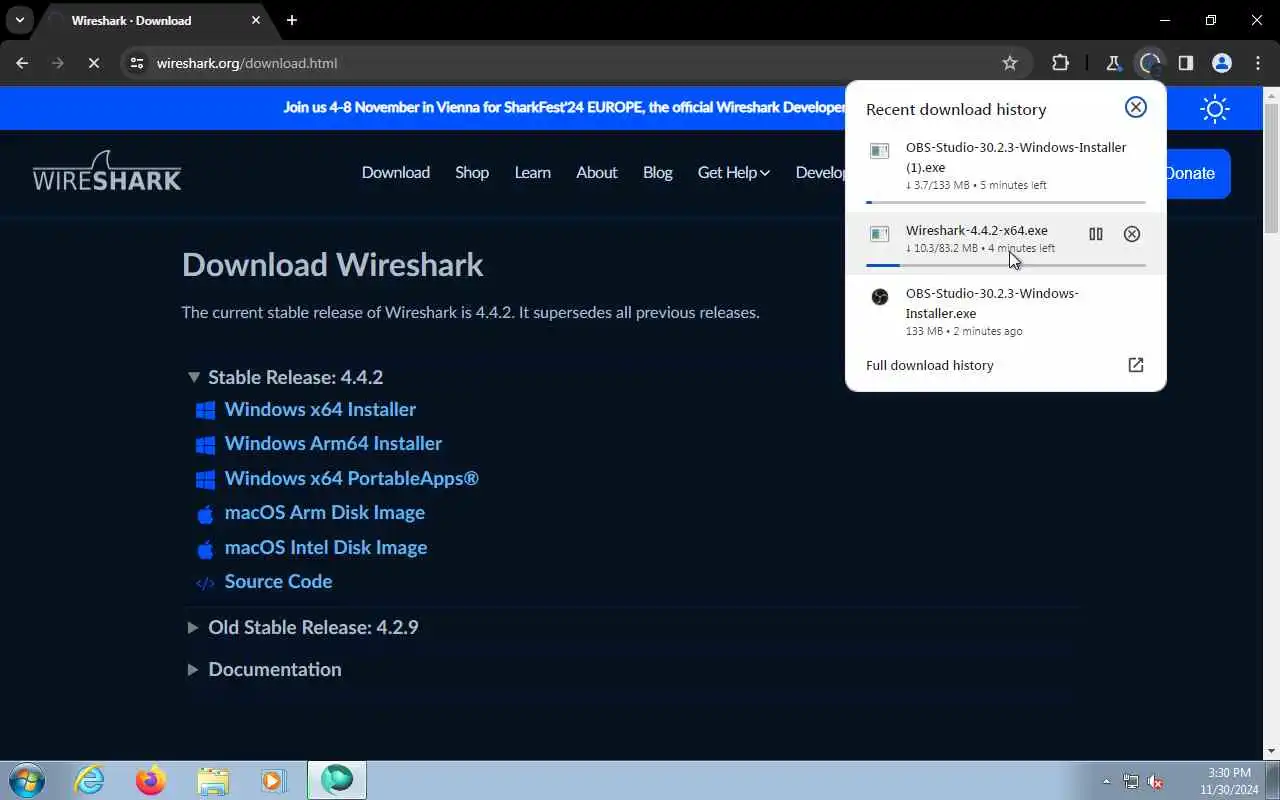
Task: Toggle the light/dark theme sun icon
Action: (1215, 108)
